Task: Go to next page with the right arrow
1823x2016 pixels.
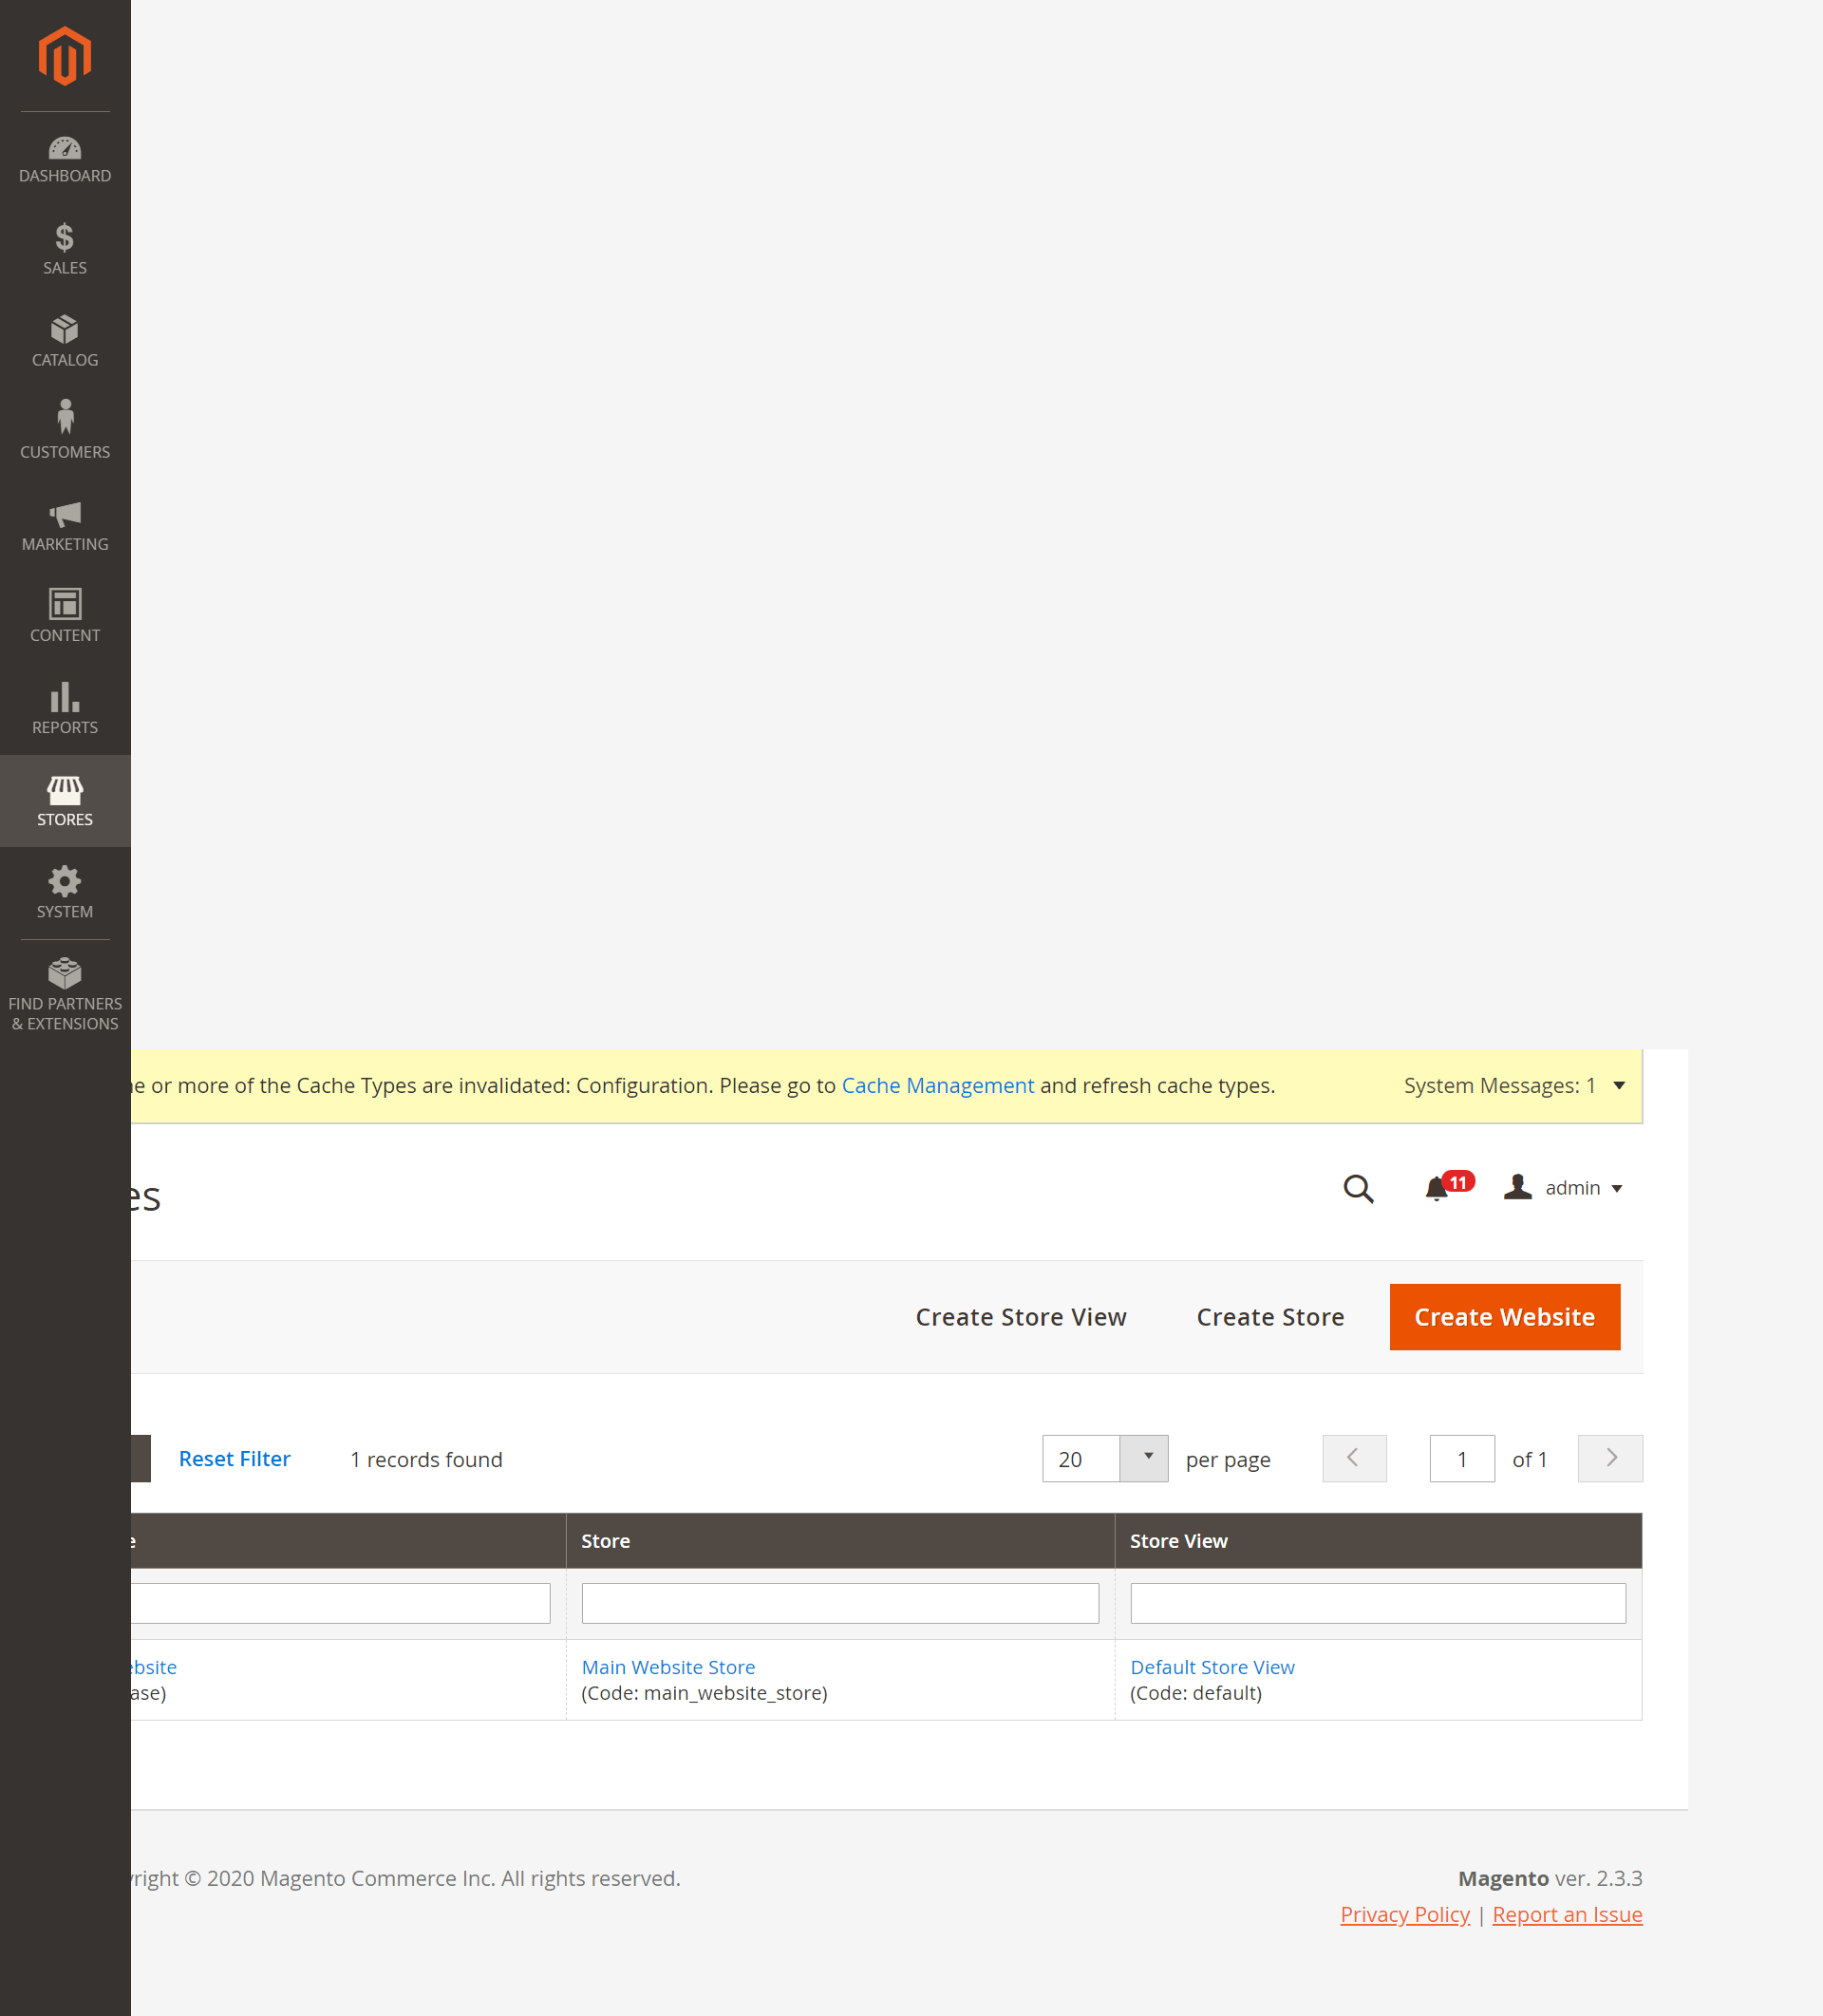Action: (1609, 1459)
